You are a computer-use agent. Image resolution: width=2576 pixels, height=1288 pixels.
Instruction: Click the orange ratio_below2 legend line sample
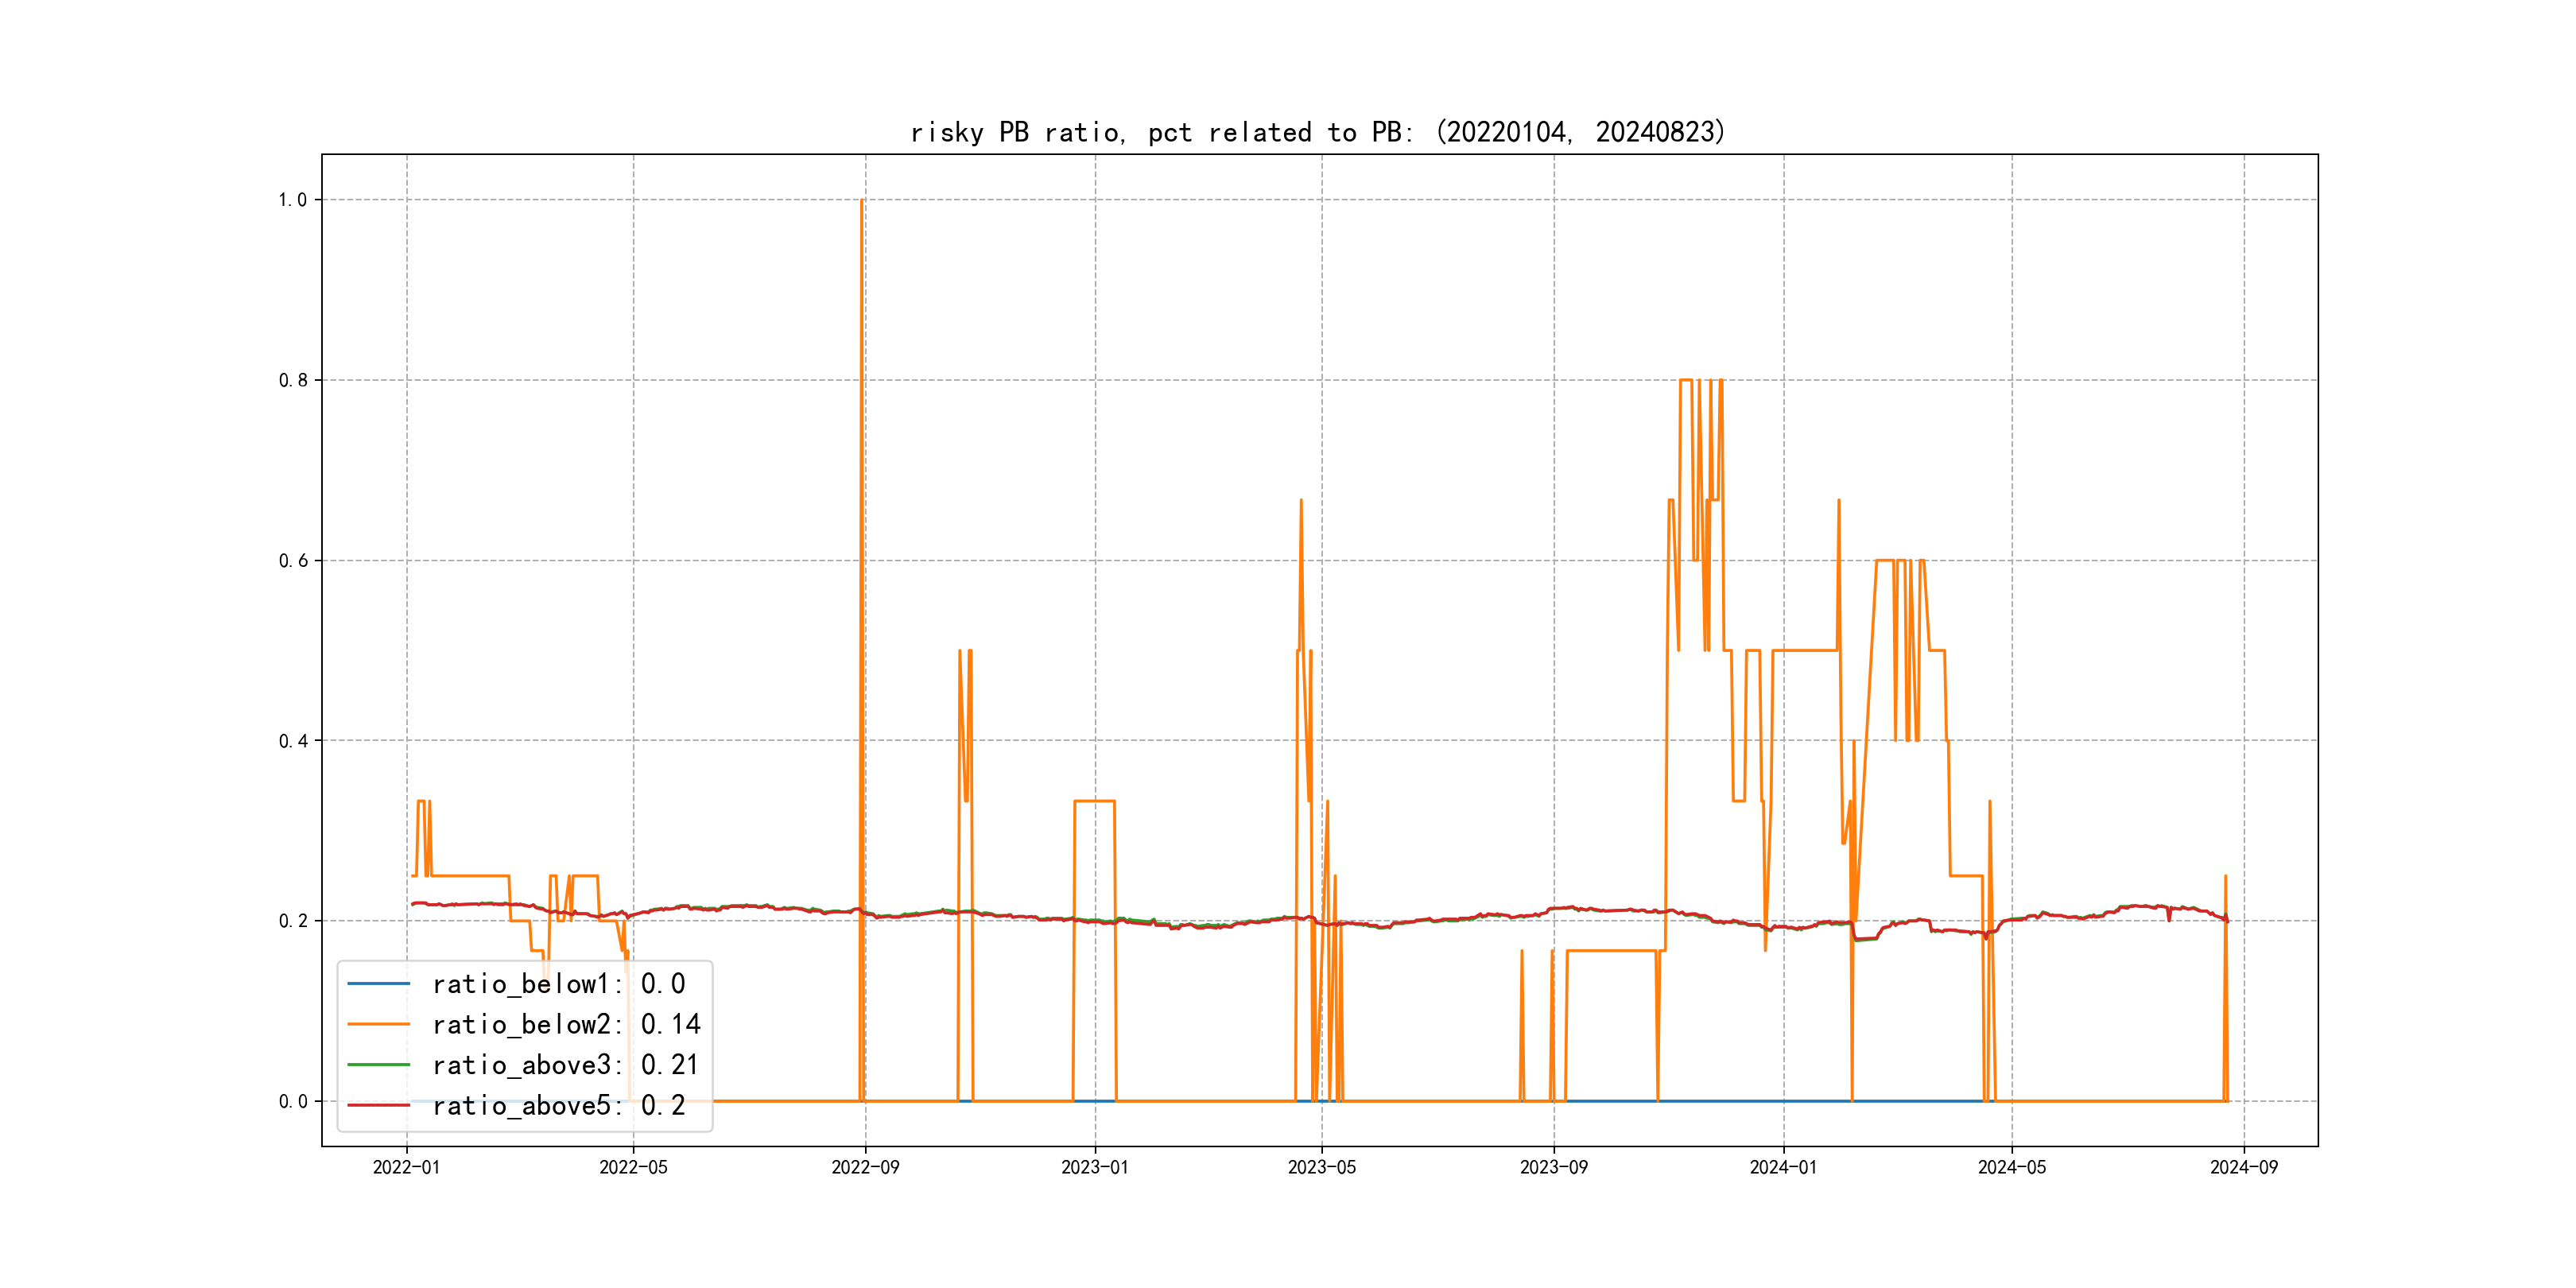[378, 1024]
